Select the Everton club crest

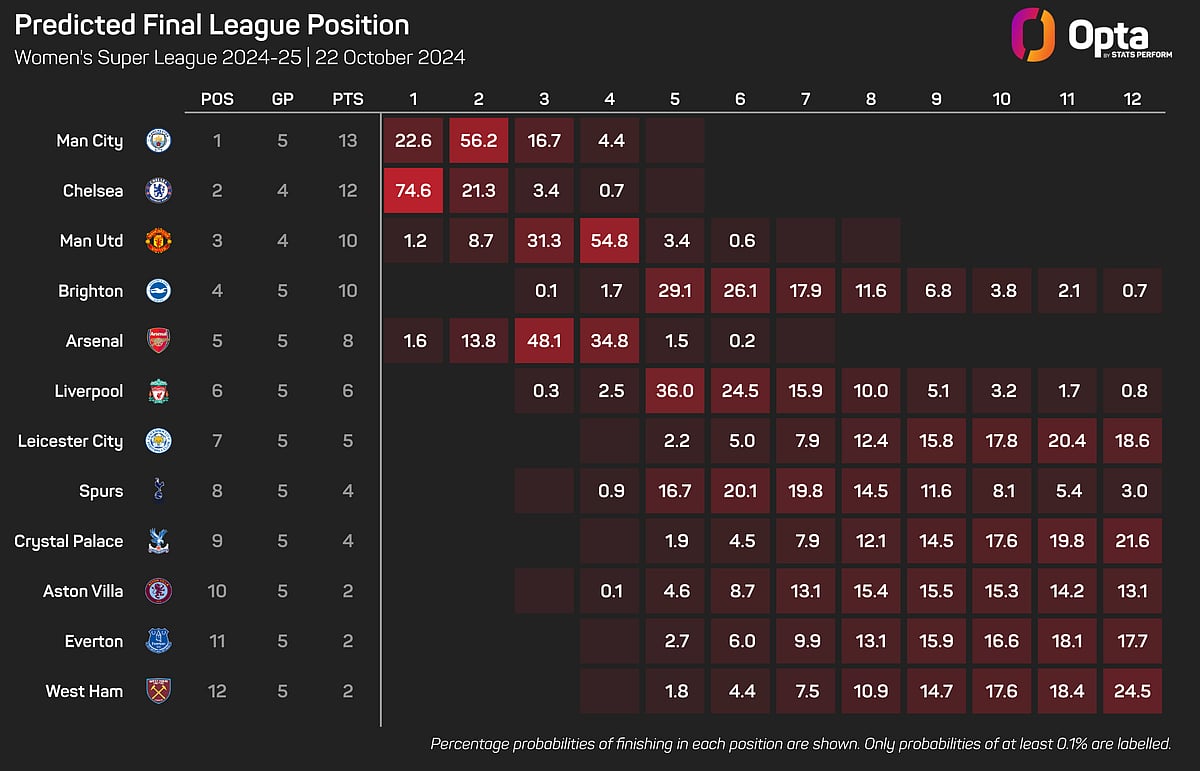pyautogui.click(x=159, y=641)
